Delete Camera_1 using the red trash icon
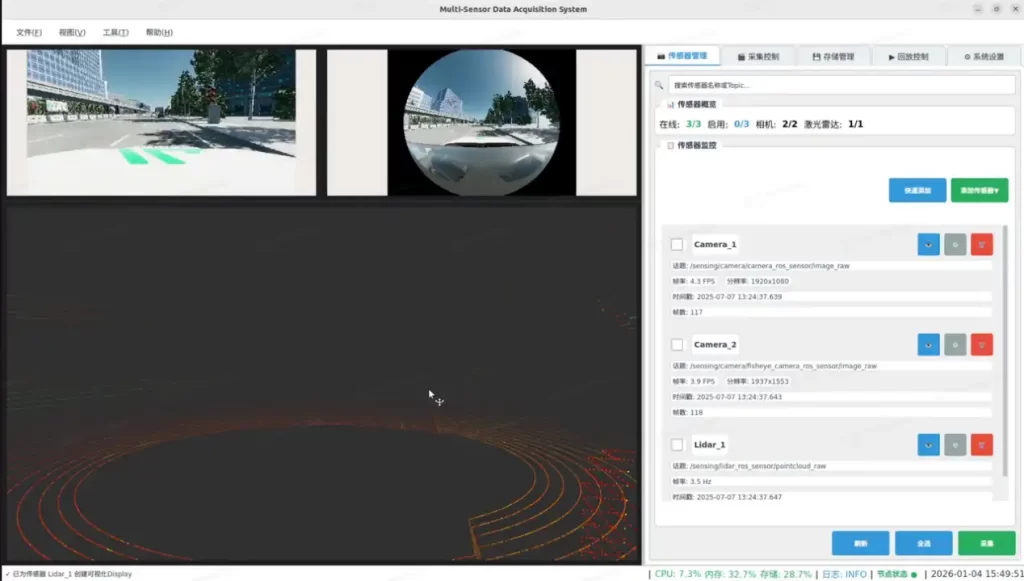Screen dimensions: 1024x581 click(981, 244)
